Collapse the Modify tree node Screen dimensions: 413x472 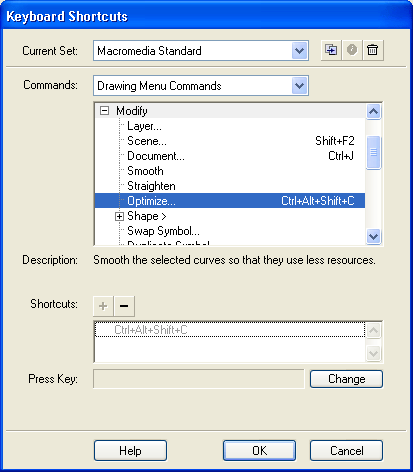click(104, 111)
